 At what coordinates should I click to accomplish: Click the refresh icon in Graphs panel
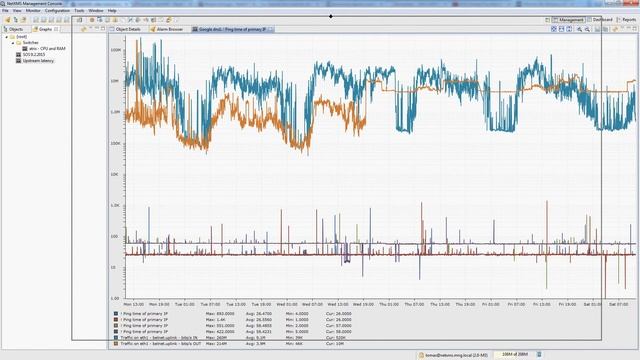[84, 29]
